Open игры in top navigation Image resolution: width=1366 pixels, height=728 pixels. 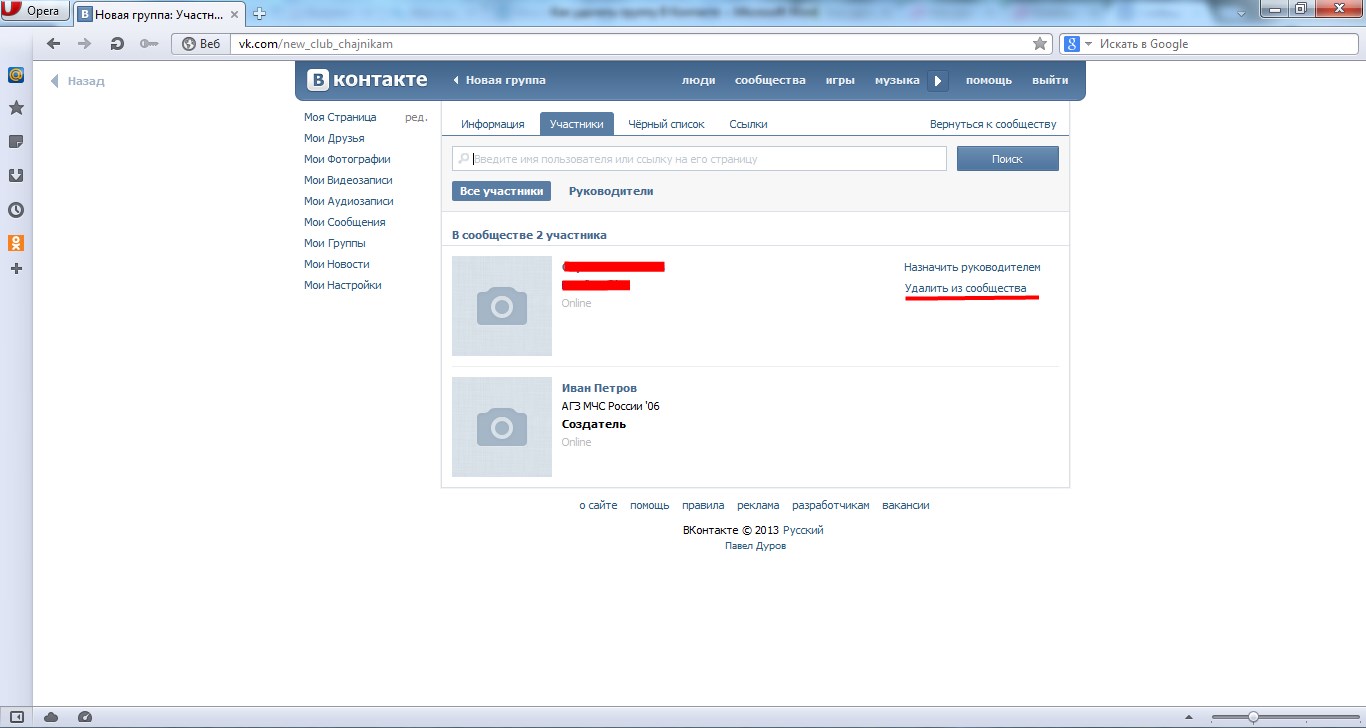[x=840, y=80]
